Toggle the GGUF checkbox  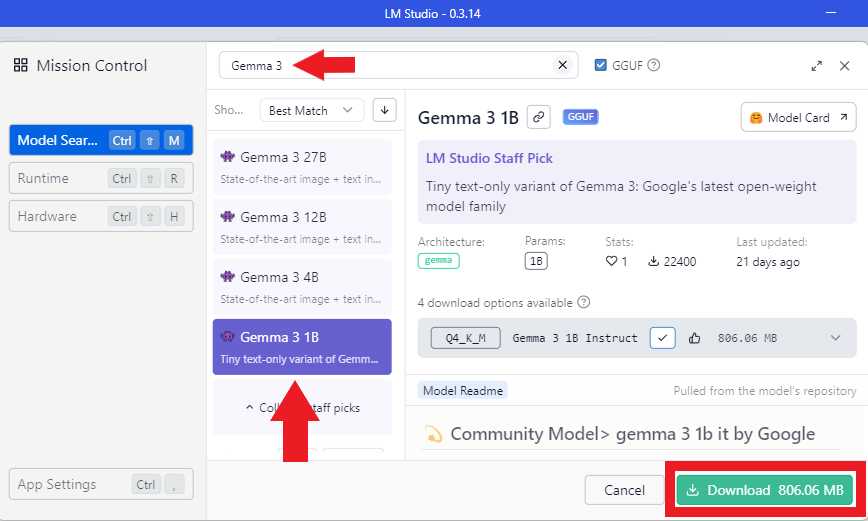click(600, 65)
